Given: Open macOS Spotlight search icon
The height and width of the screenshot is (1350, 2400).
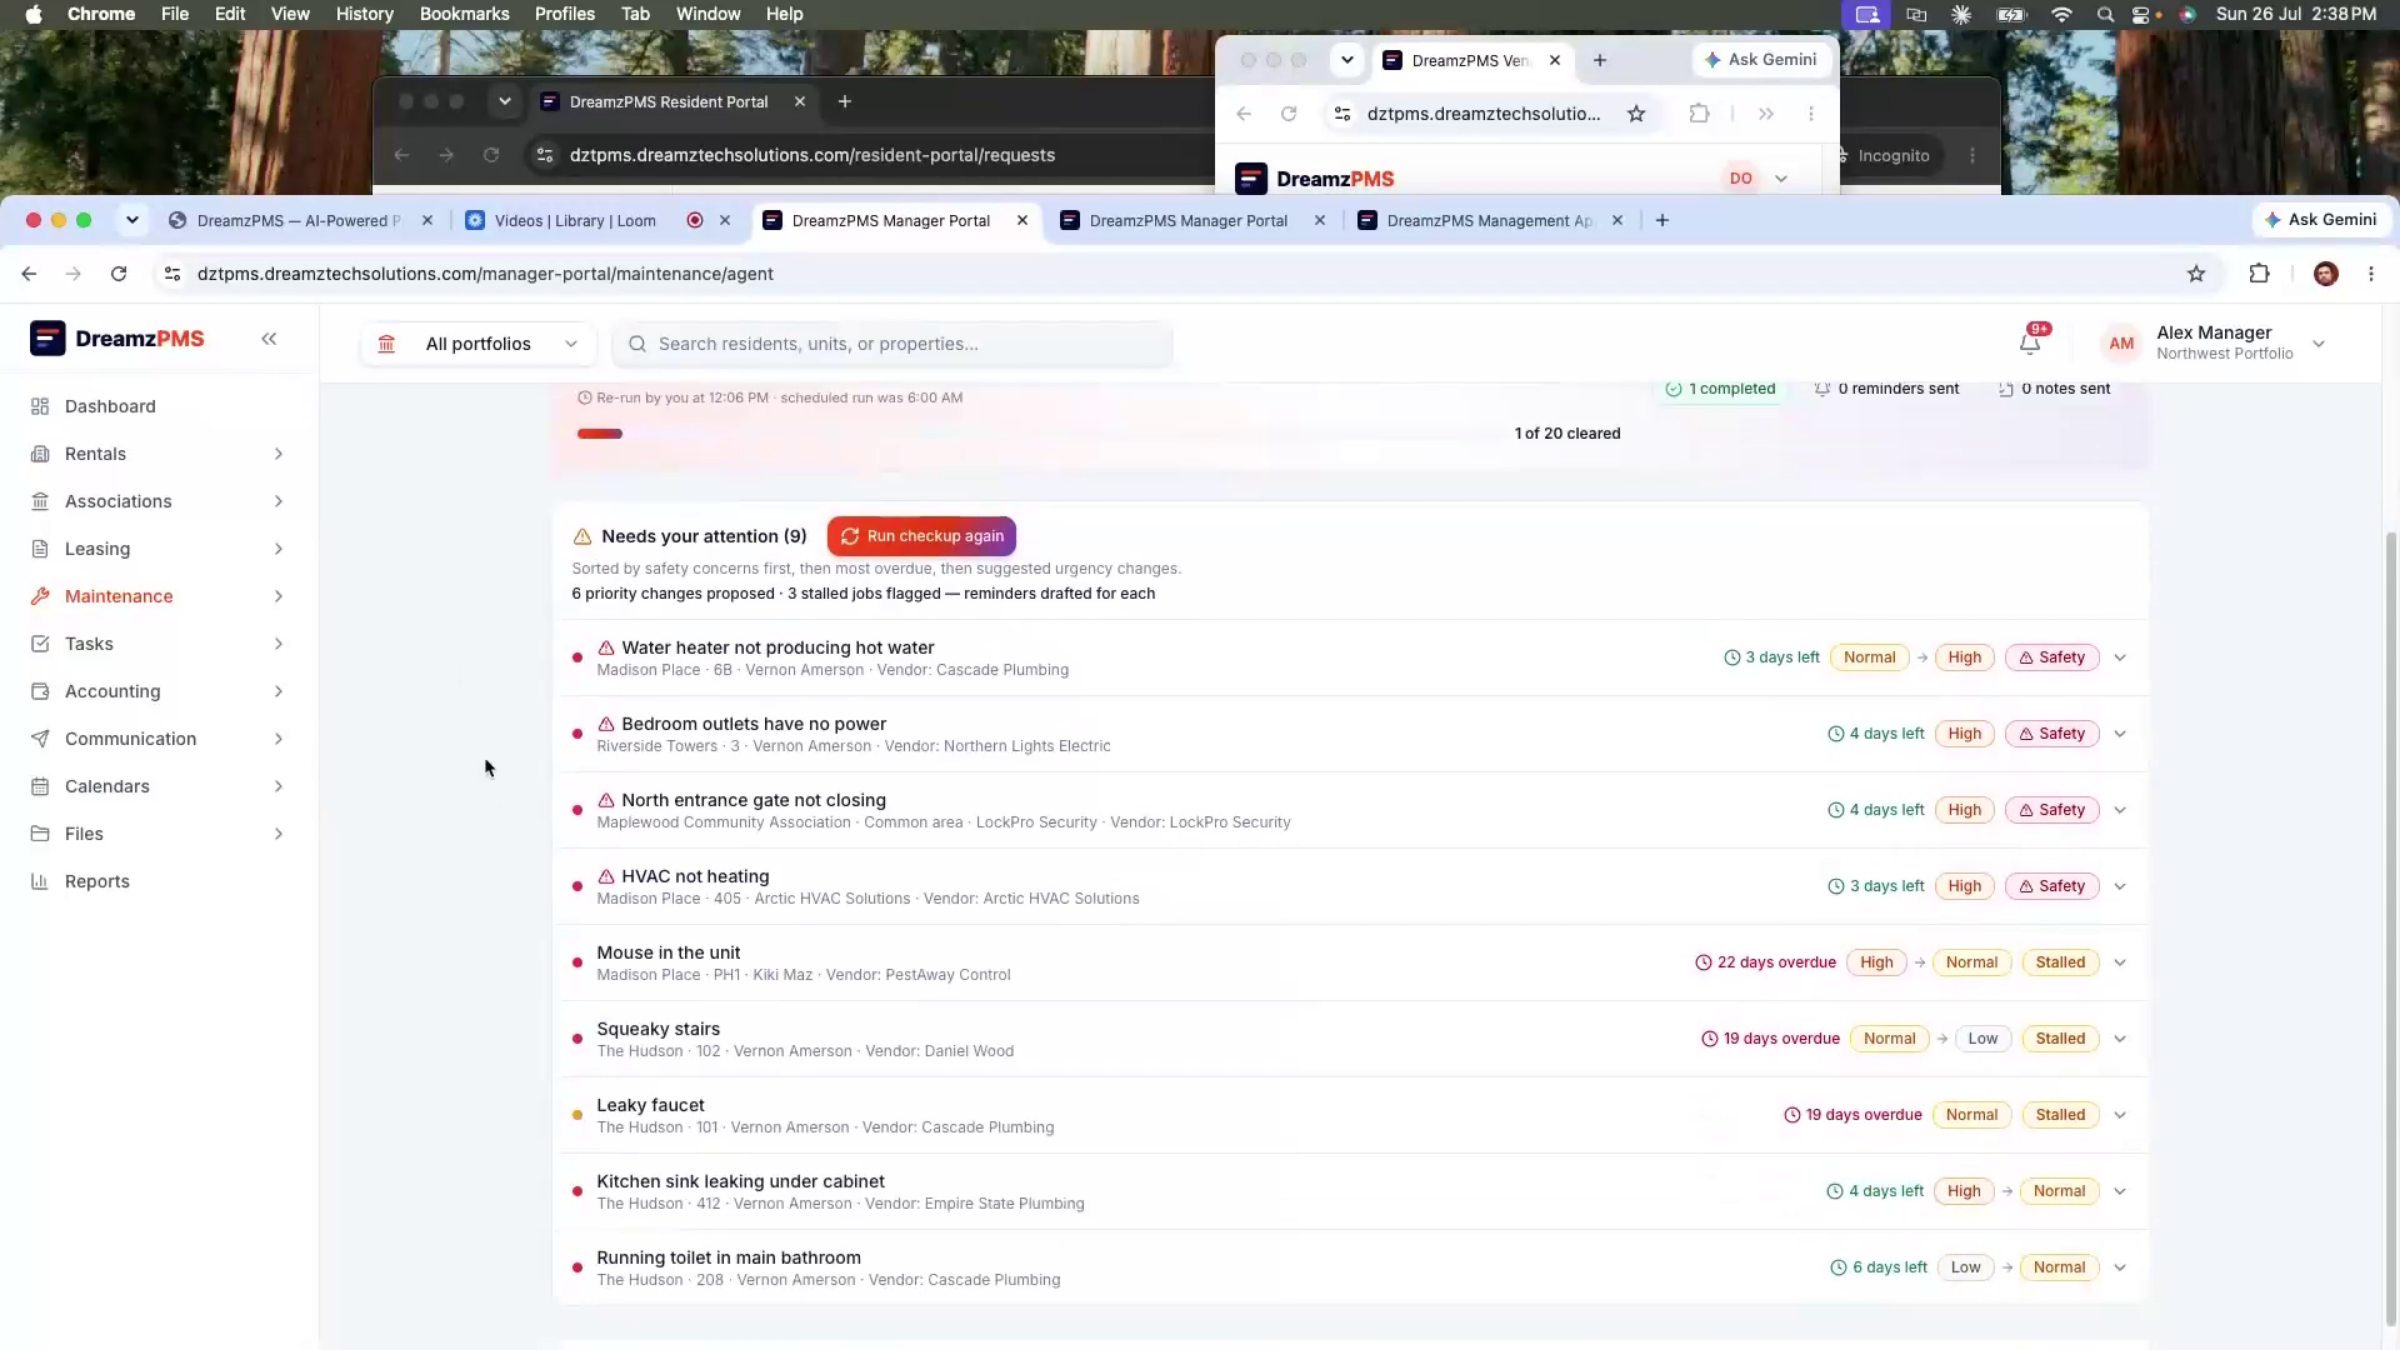Looking at the screenshot, I should (2105, 14).
